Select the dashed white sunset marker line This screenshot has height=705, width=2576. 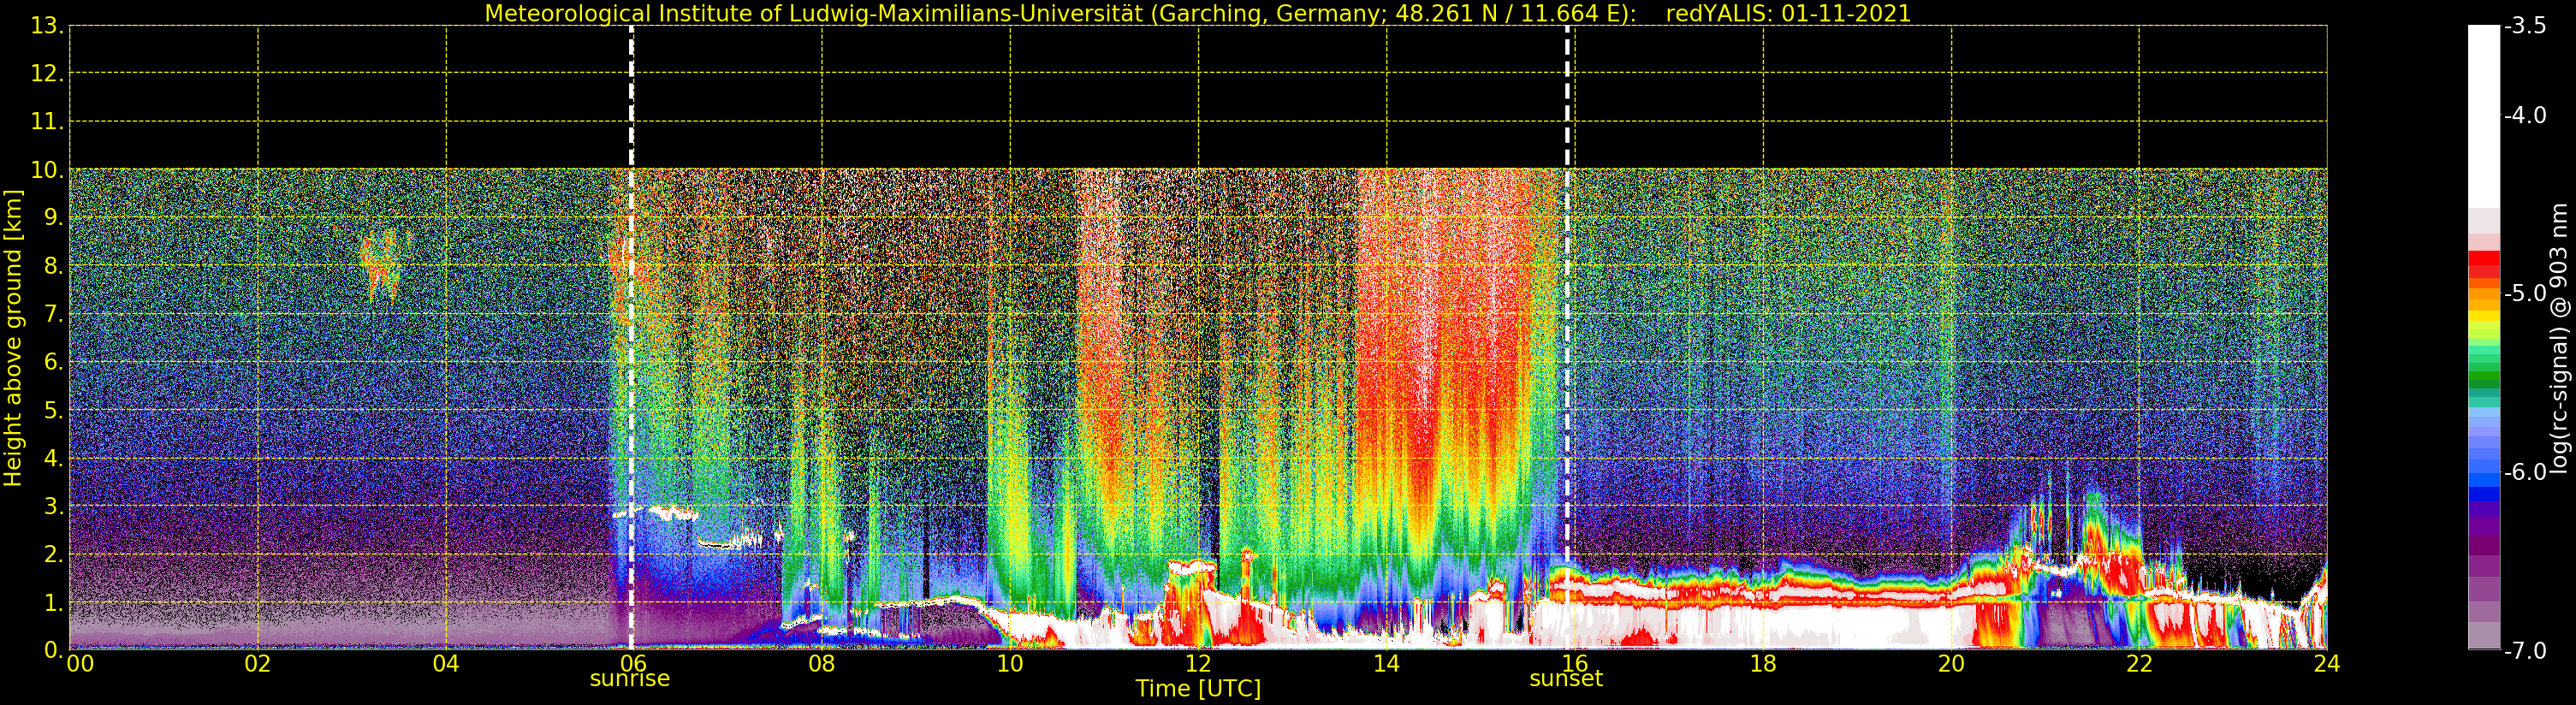pyautogui.click(x=1567, y=338)
